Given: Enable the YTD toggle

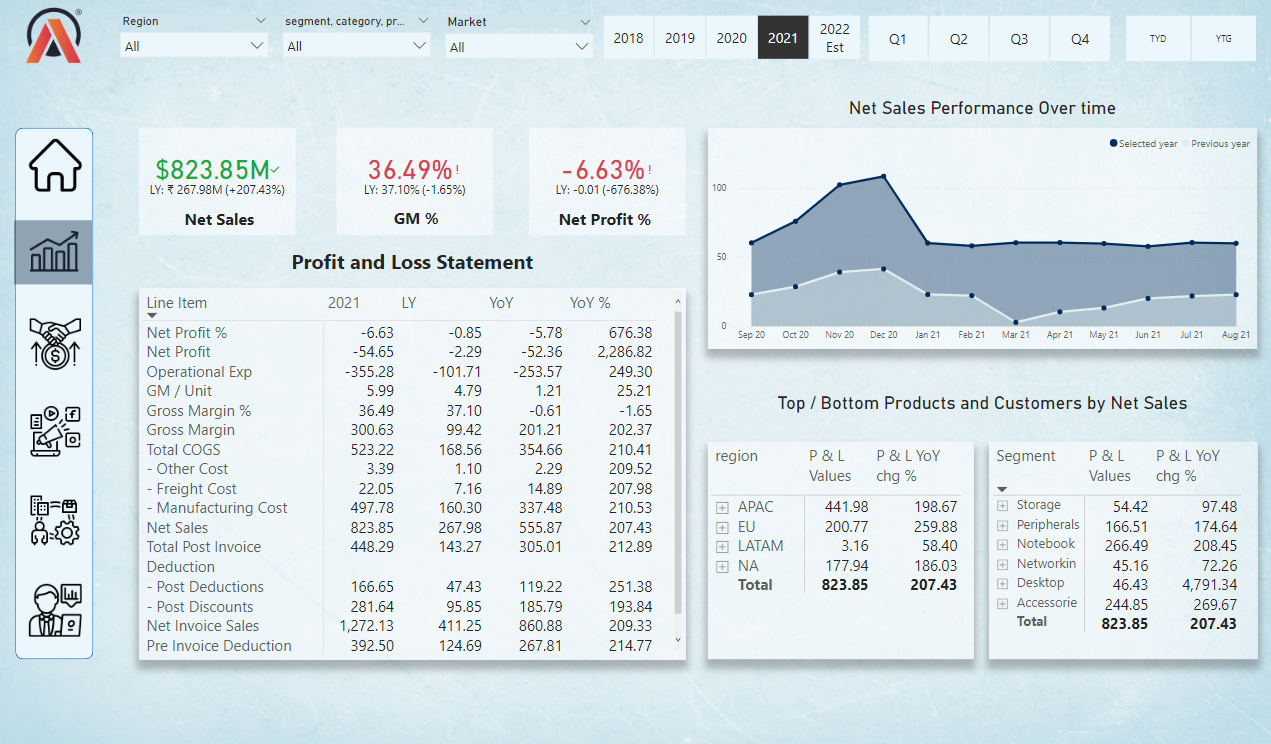Looking at the screenshot, I should coord(1157,38).
